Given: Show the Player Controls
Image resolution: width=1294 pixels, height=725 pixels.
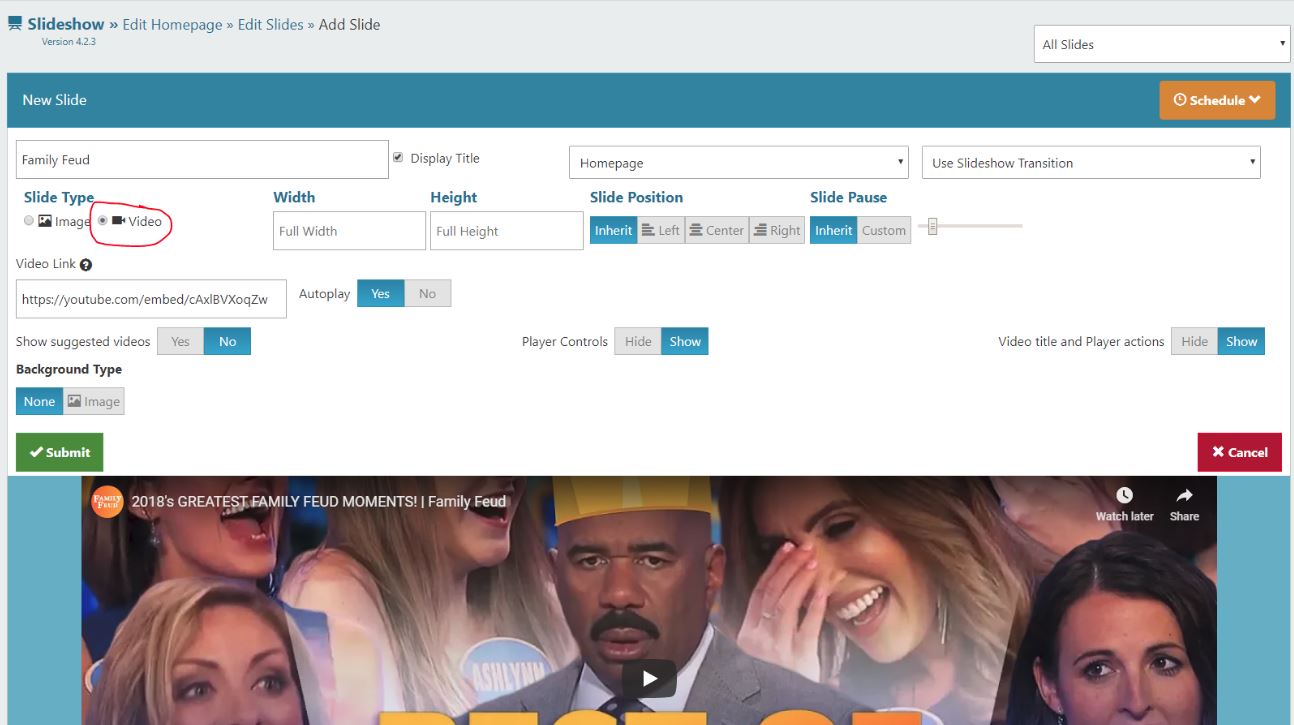Looking at the screenshot, I should pyautogui.click(x=685, y=341).
